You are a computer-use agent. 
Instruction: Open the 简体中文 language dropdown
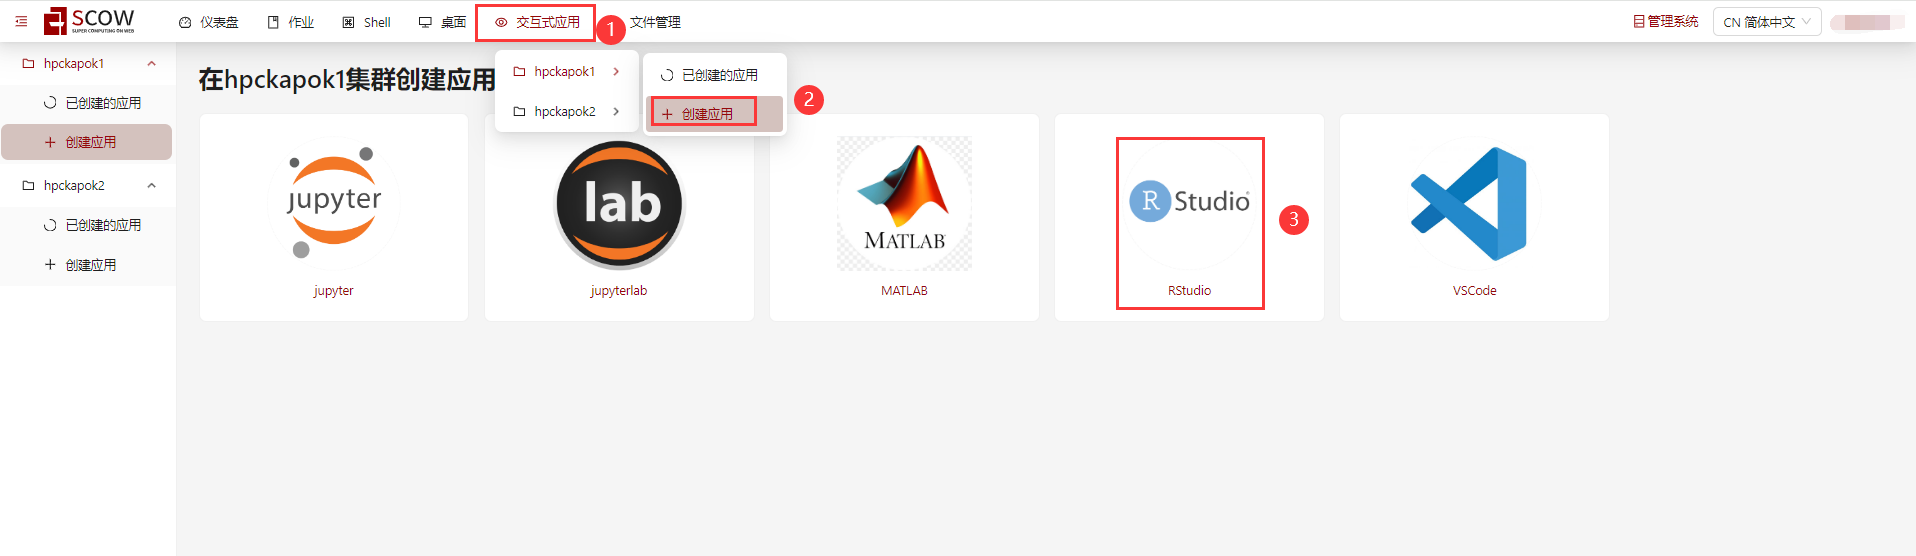pyautogui.click(x=1767, y=22)
